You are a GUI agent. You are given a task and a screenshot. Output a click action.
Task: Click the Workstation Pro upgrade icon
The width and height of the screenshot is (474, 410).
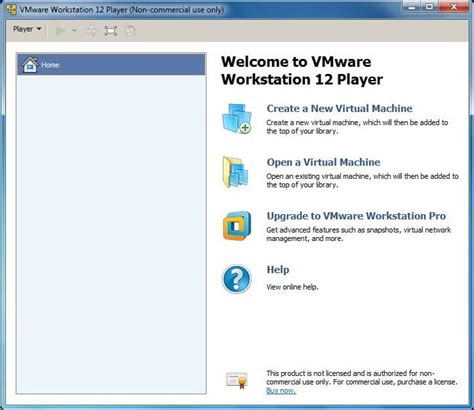(x=237, y=226)
